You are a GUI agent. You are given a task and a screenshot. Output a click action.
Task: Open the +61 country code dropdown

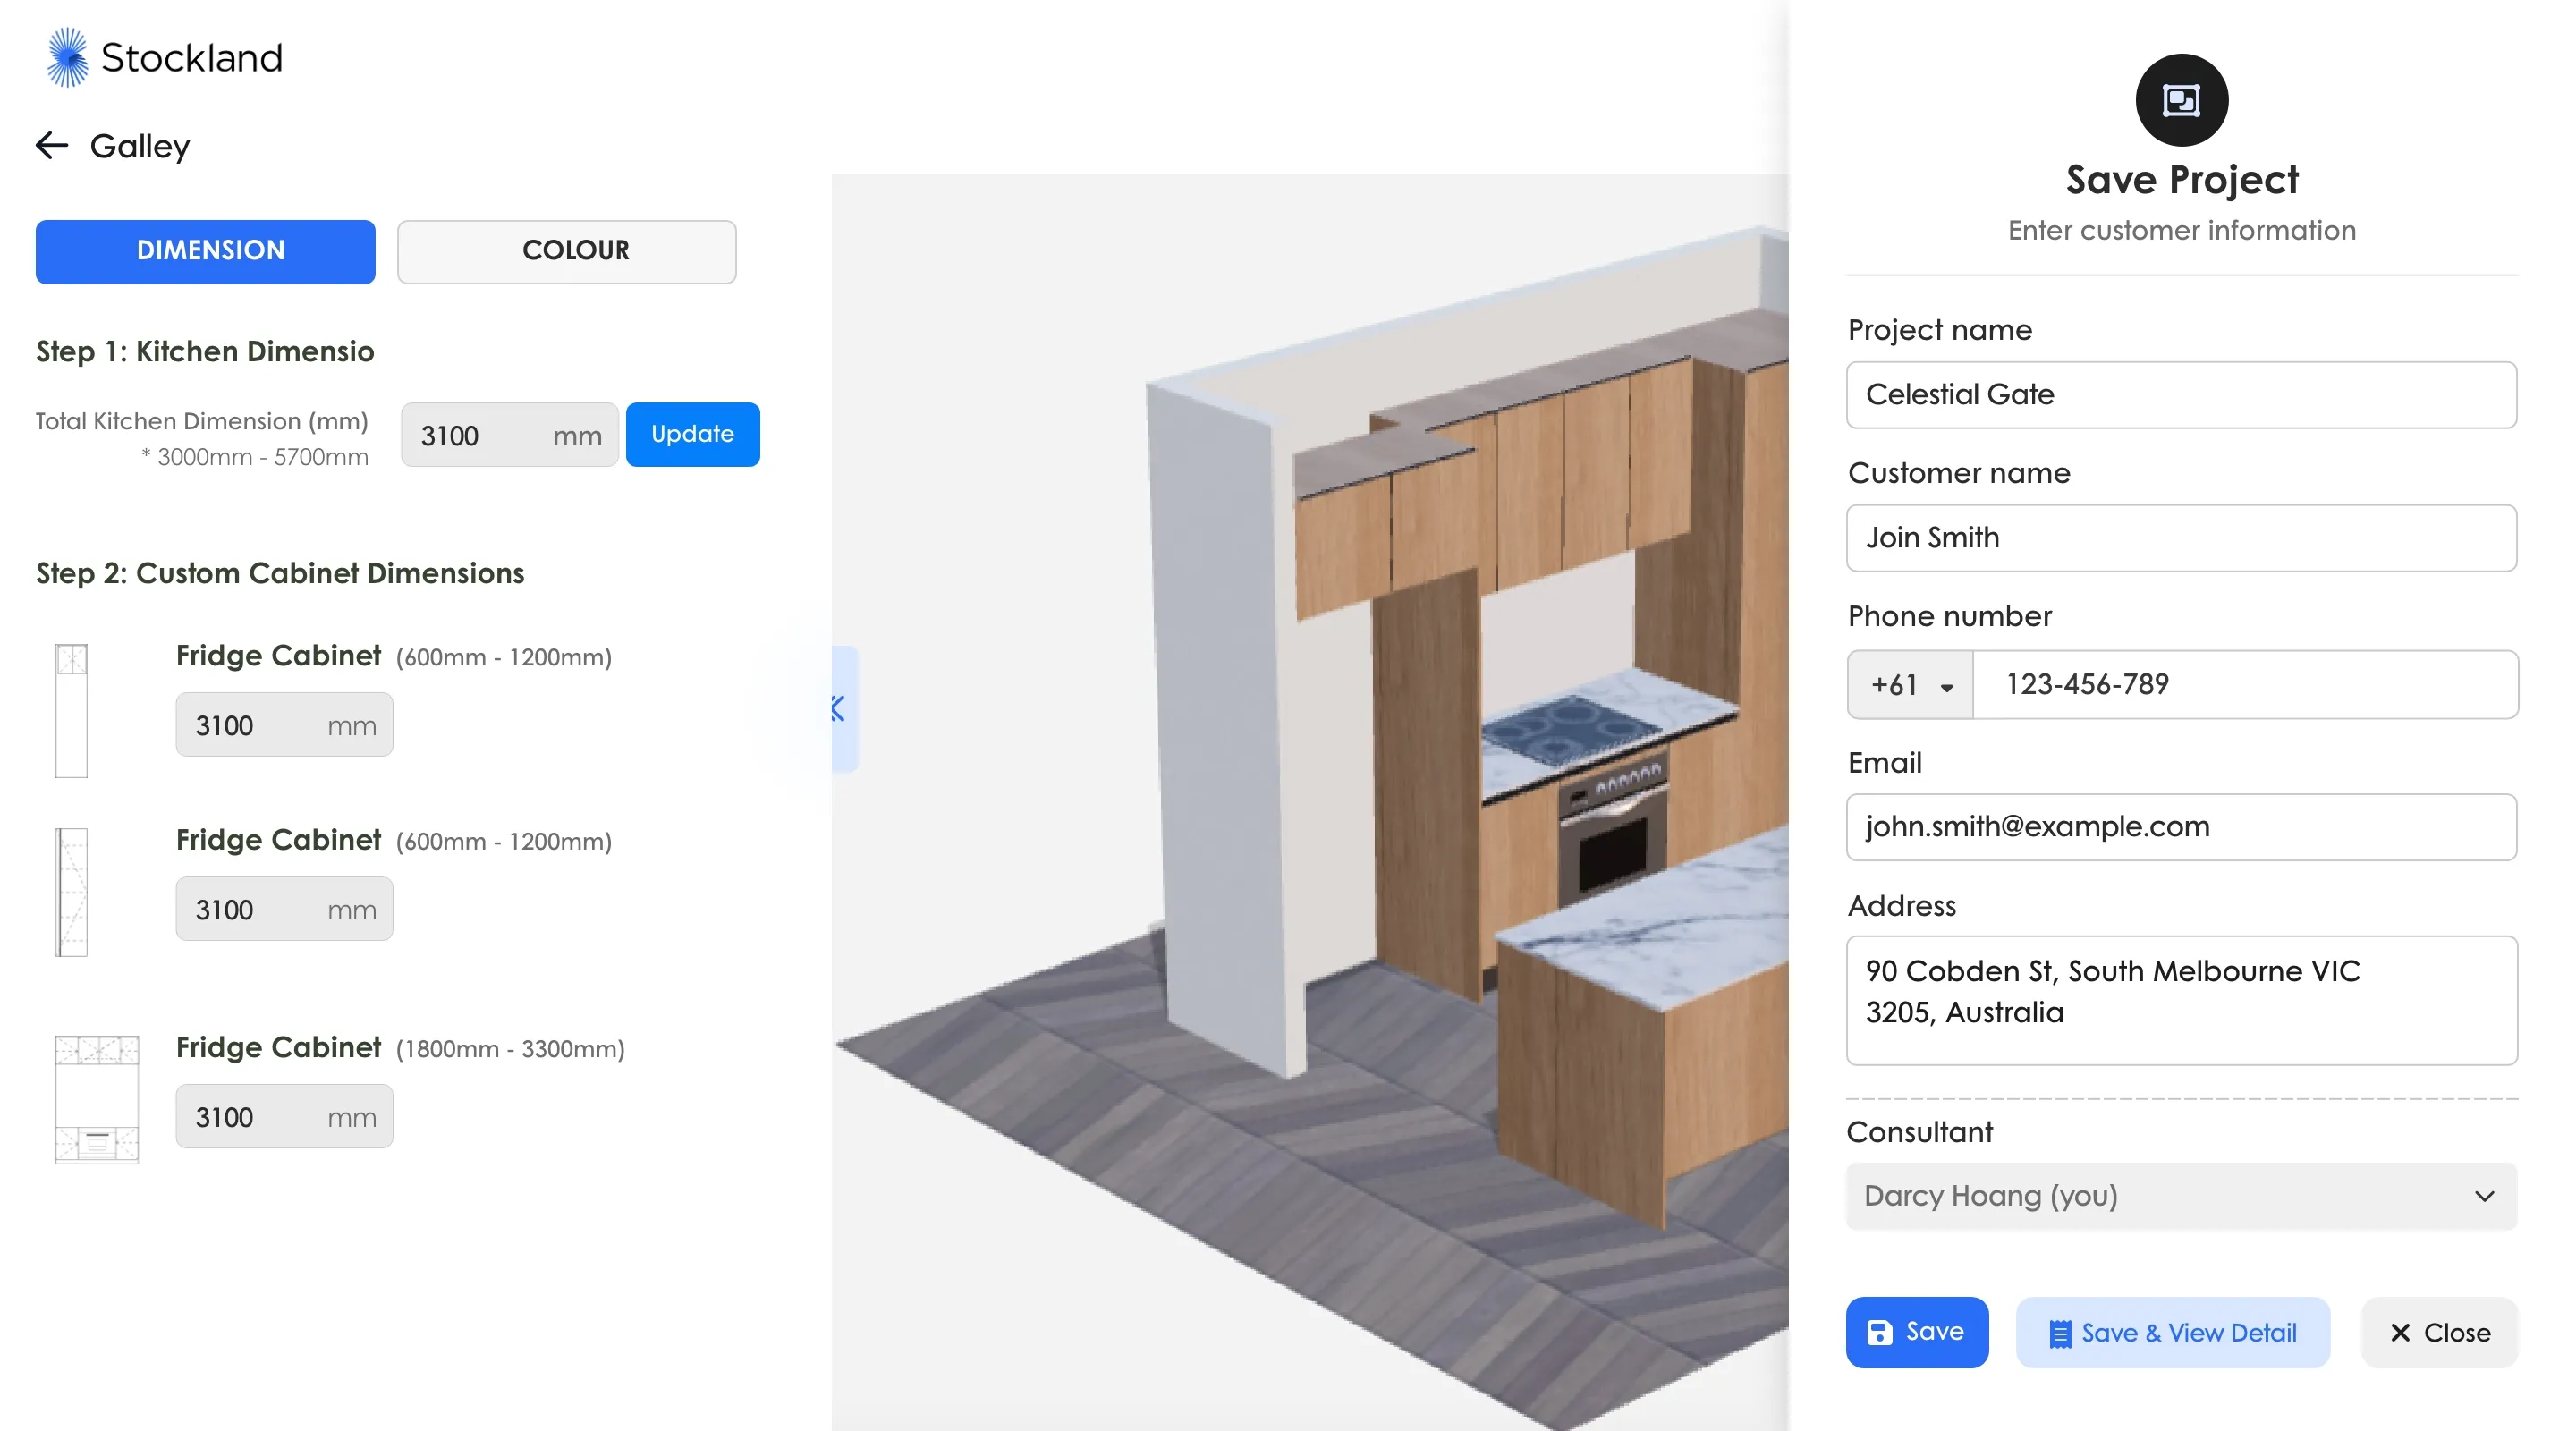pos(1910,685)
